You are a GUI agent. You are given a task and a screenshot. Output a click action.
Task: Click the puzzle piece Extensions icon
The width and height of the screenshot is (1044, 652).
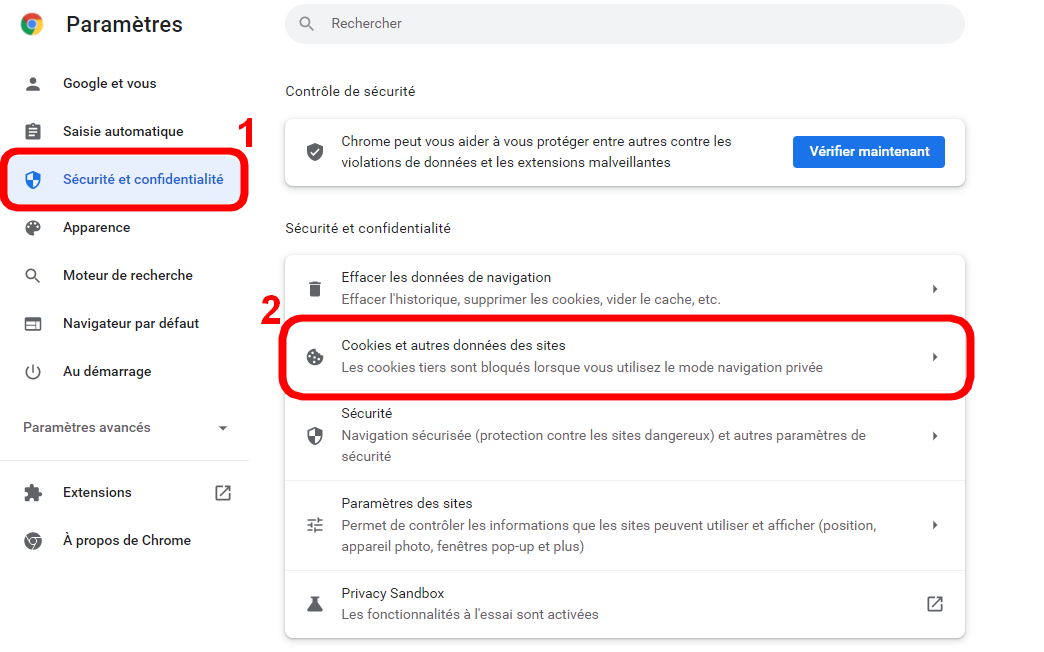[33, 493]
